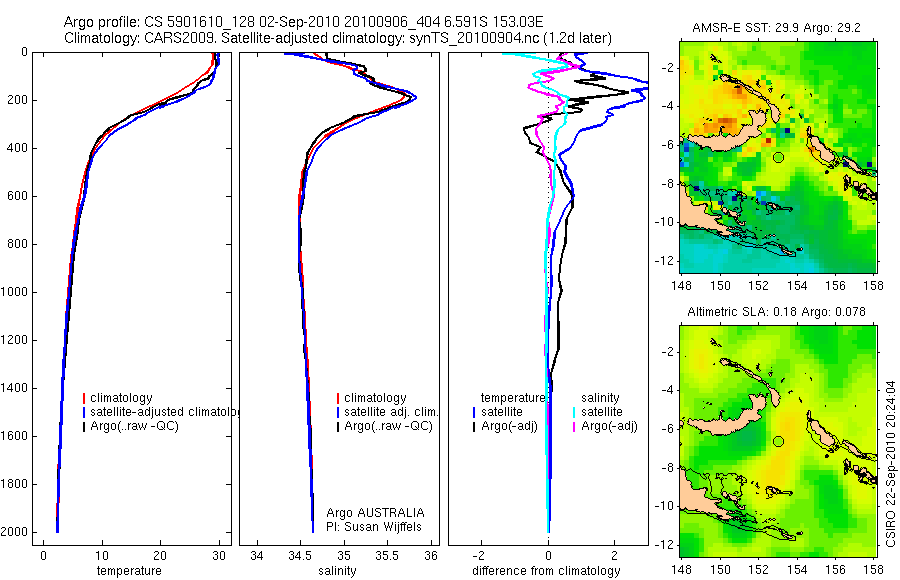
Task: Click the 'PI: Susan Wijffels' text
Action: [374, 527]
